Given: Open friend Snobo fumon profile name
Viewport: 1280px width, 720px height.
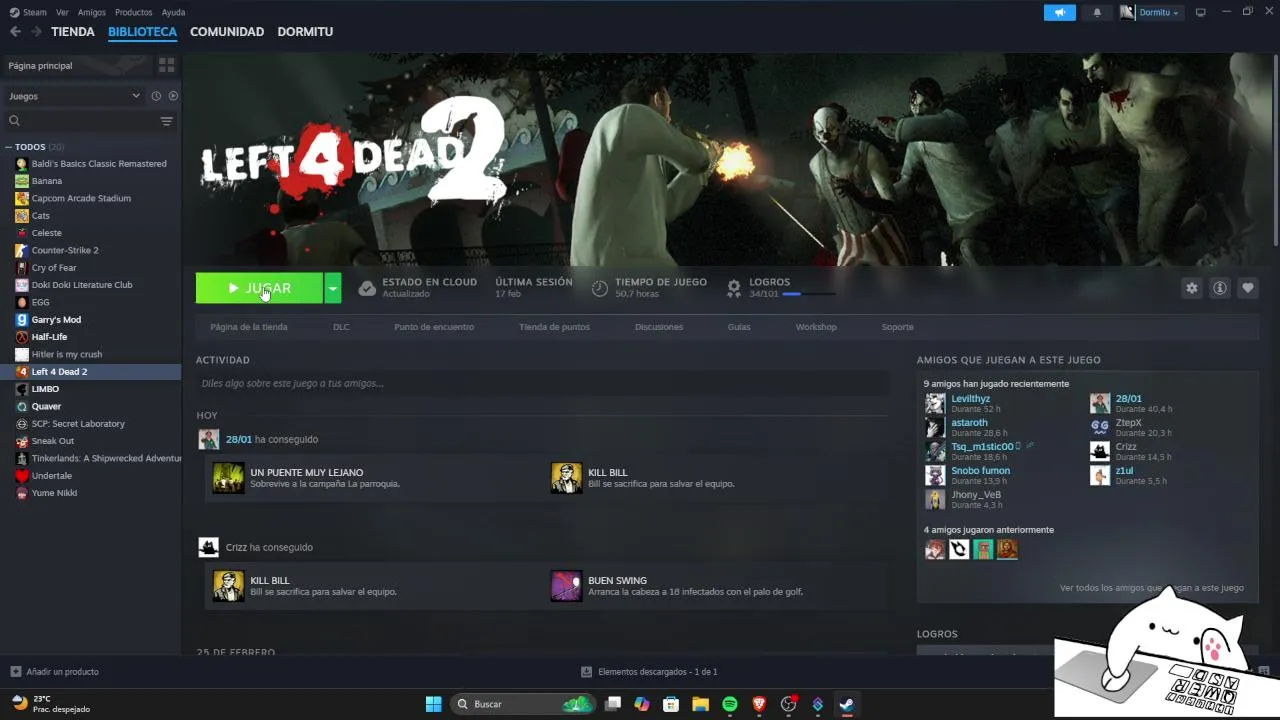Looking at the screenshot, I should tap(980, 471).
